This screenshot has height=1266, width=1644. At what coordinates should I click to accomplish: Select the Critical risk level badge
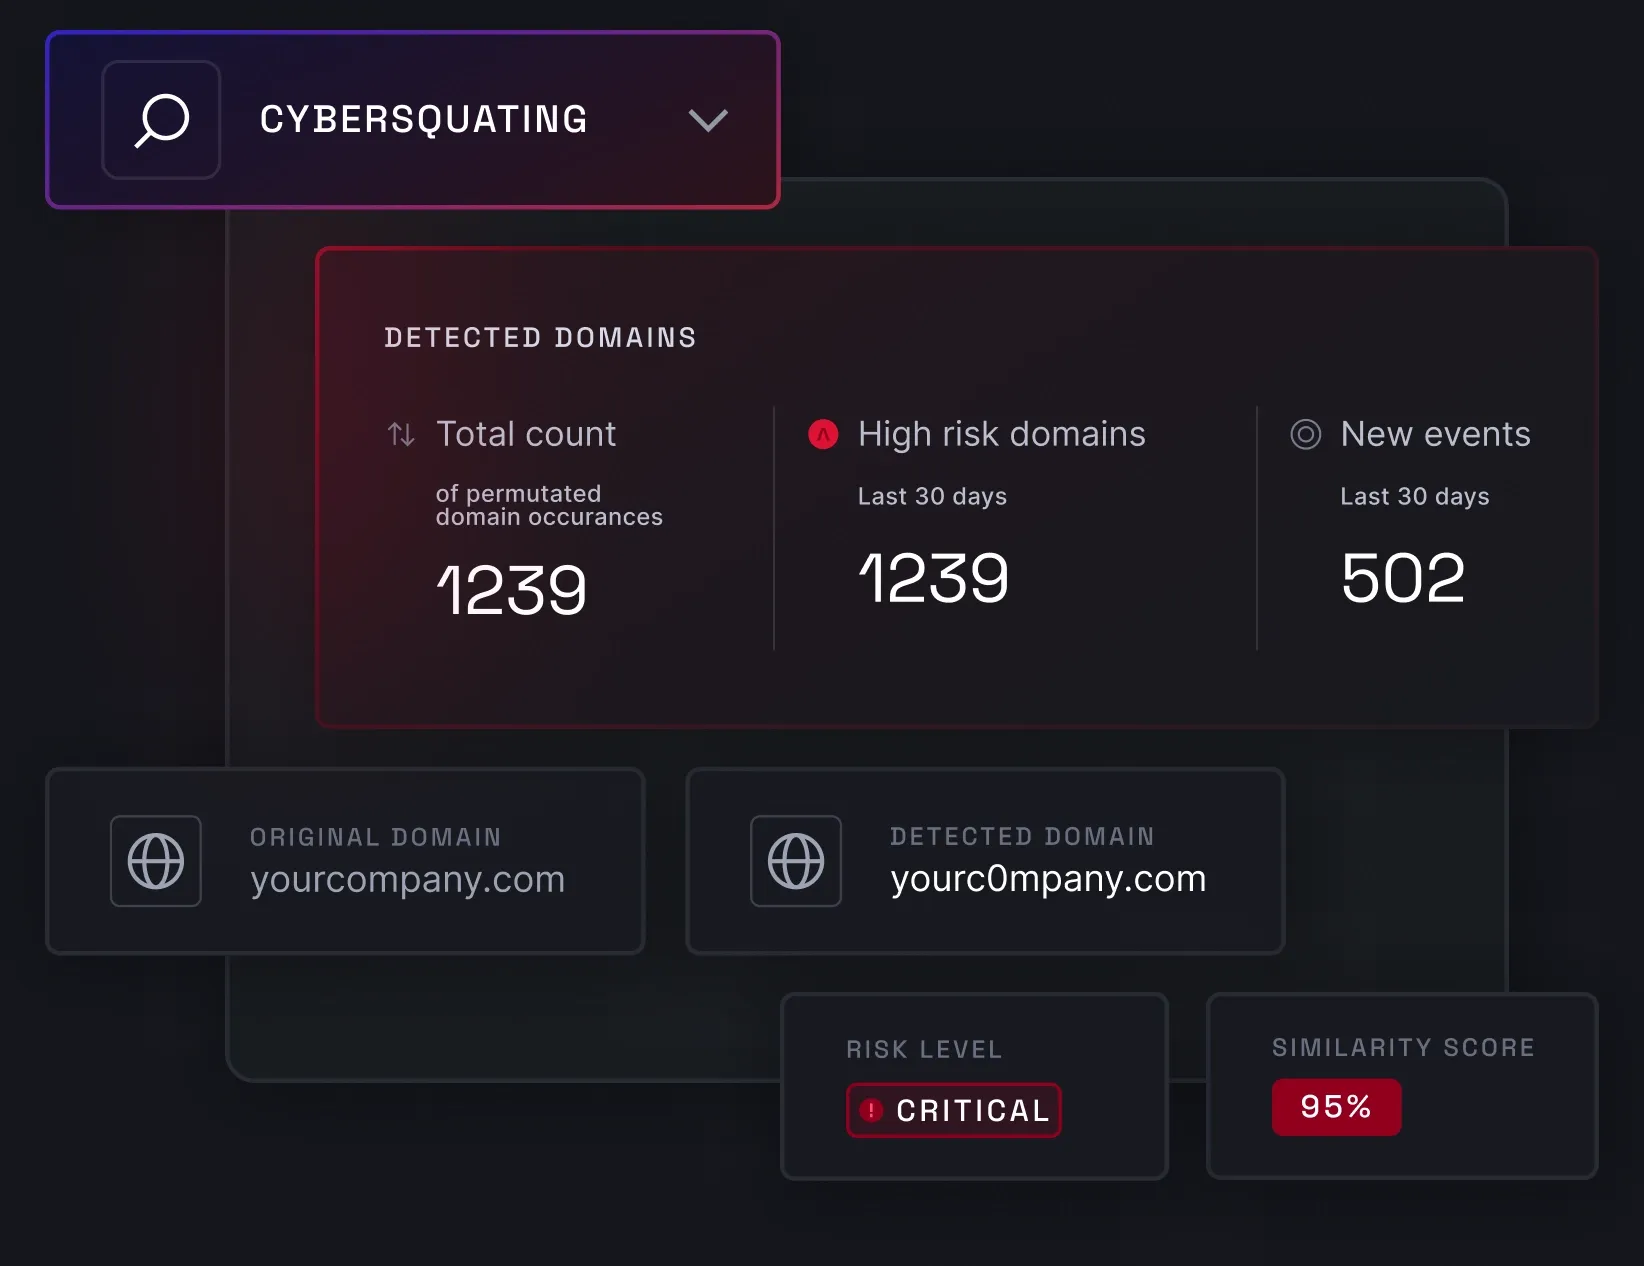coord(954,1110)
